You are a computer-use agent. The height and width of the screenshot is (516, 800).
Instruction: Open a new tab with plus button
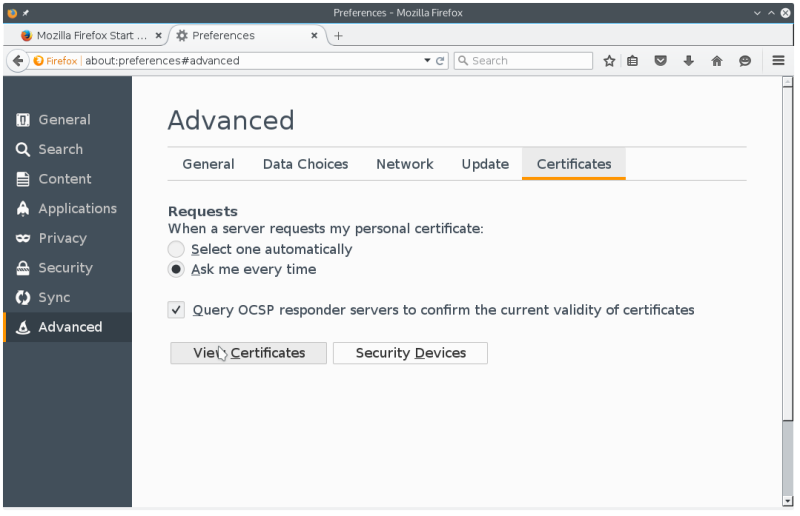tap(338, 35)
